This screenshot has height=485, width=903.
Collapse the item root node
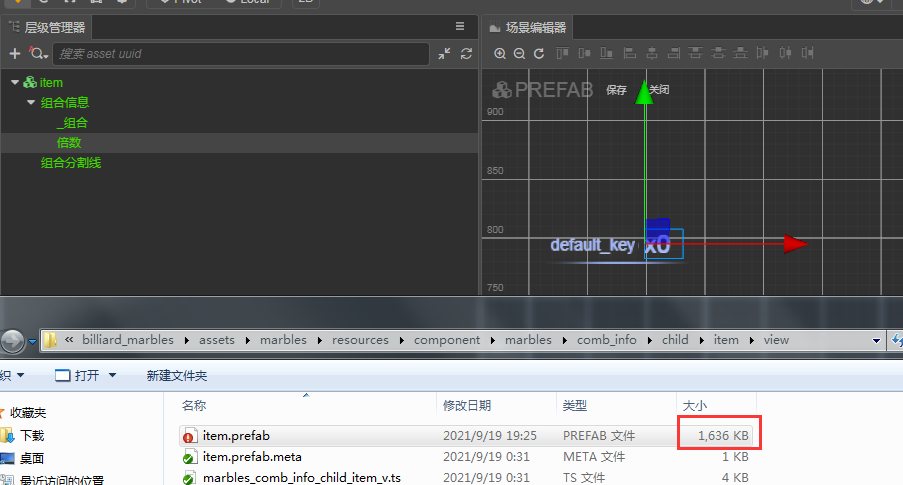15,82
